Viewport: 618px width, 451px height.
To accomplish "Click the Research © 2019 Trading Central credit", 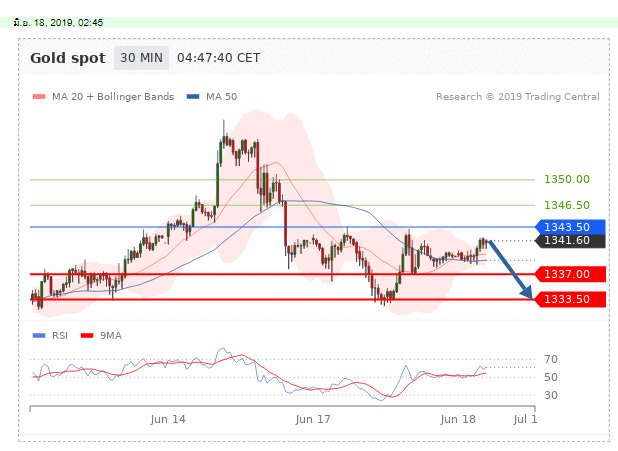I will (x=517, y=97).
